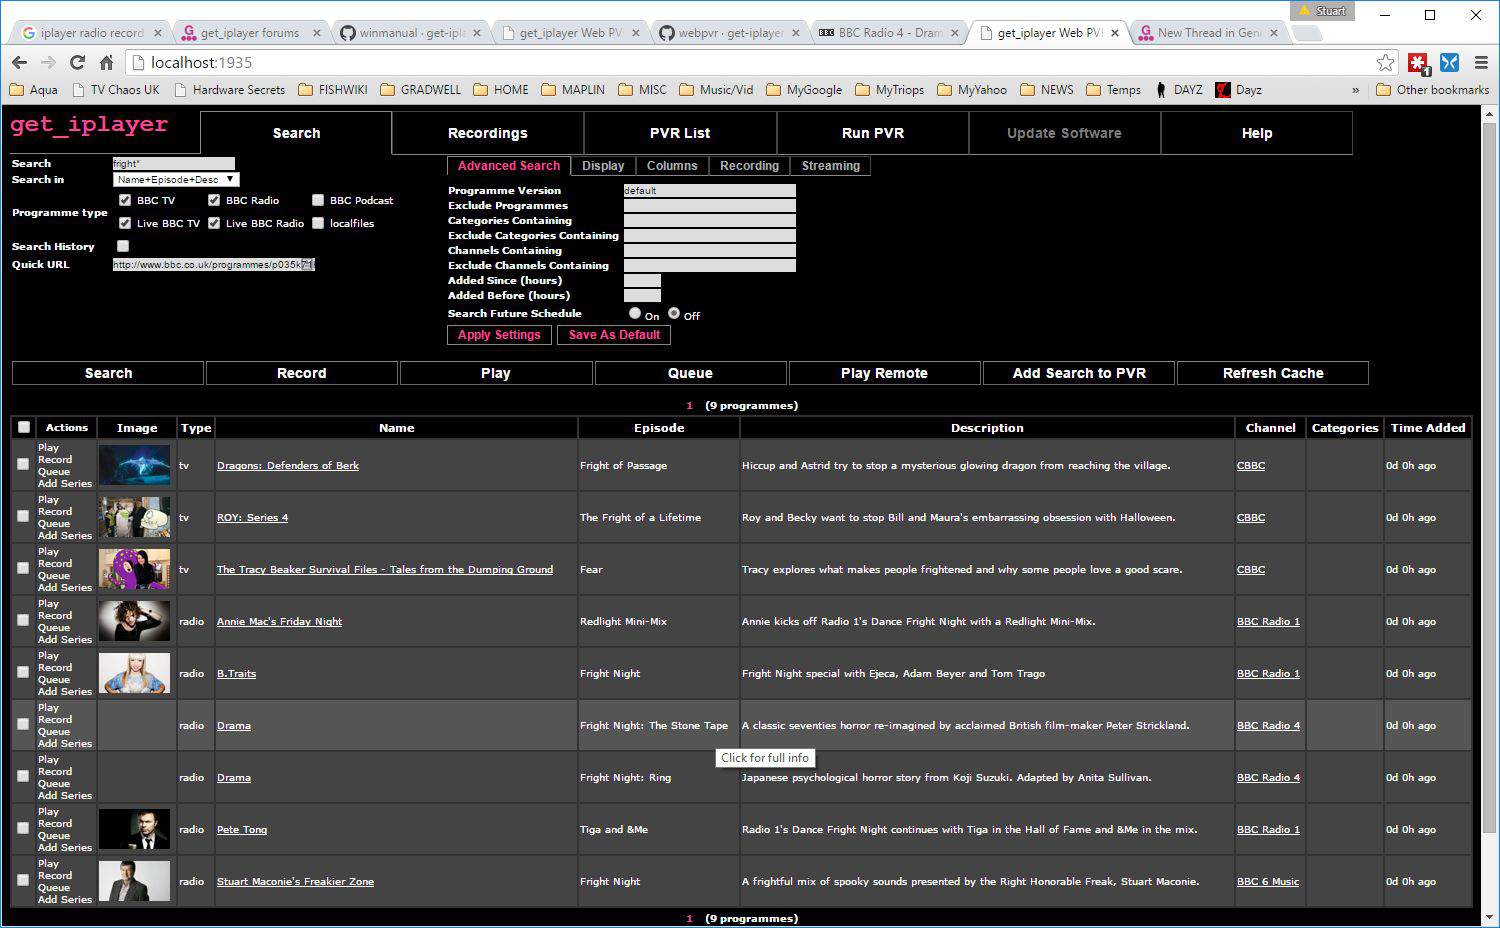Open the Other bookmarks folder
The width and height of the screenshot is (1500, 928).
coord(1432,90)
